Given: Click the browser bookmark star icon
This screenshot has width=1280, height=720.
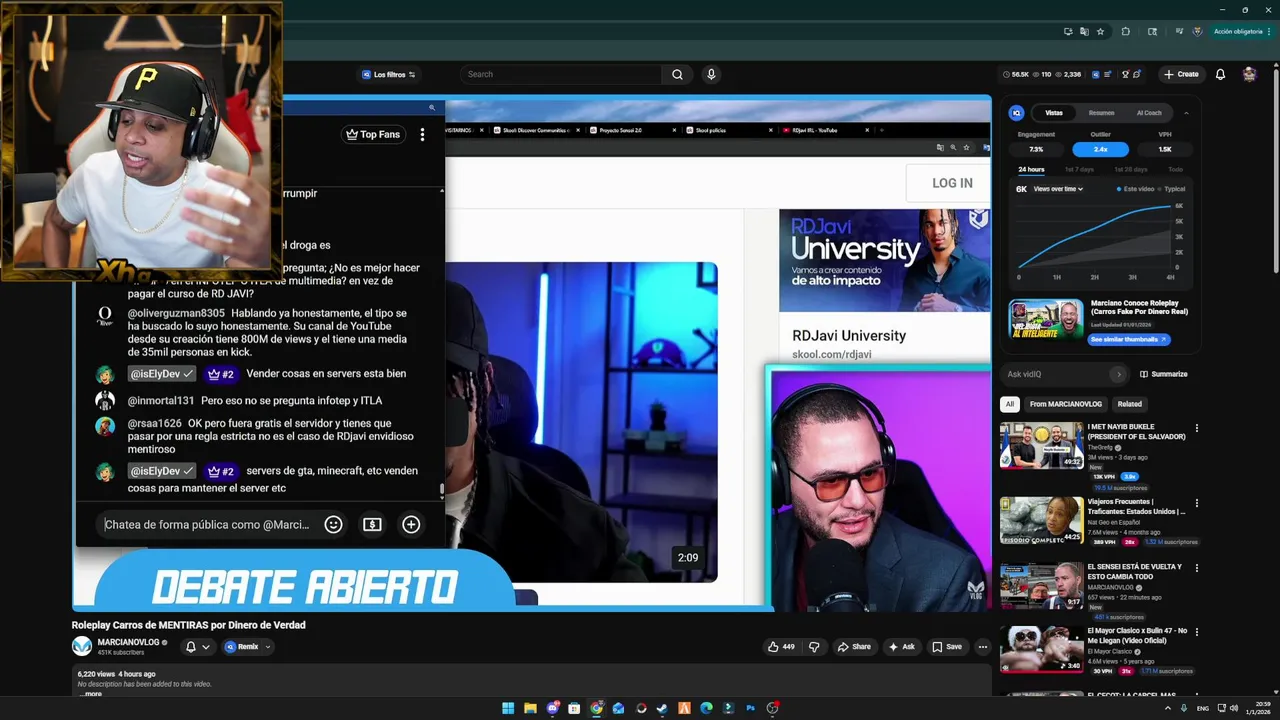Looking at the screenshot, I should point(1100,31).
